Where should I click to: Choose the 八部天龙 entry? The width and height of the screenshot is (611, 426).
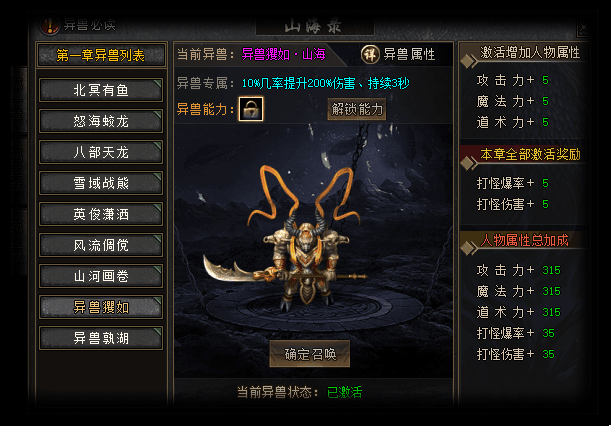pos(101,152)
